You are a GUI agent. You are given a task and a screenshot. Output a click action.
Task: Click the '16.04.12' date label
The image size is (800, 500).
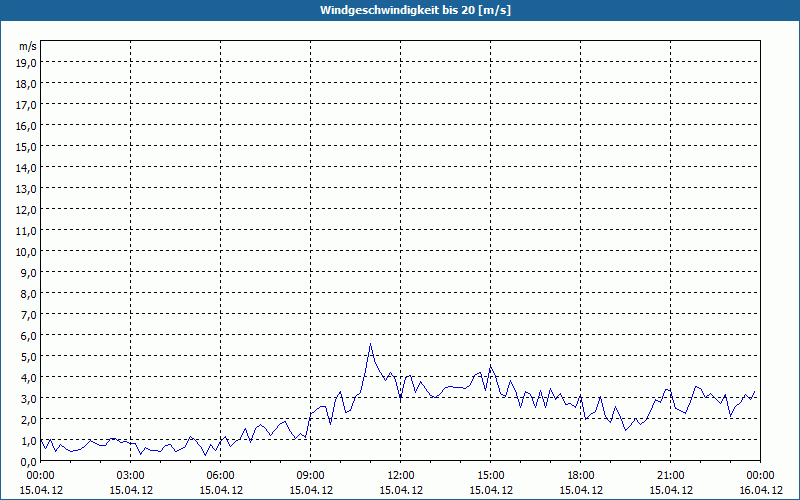point(760,490)
